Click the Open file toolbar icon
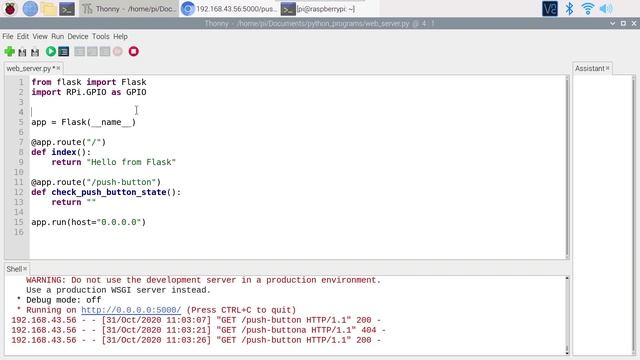 click(x=22, y=52)
